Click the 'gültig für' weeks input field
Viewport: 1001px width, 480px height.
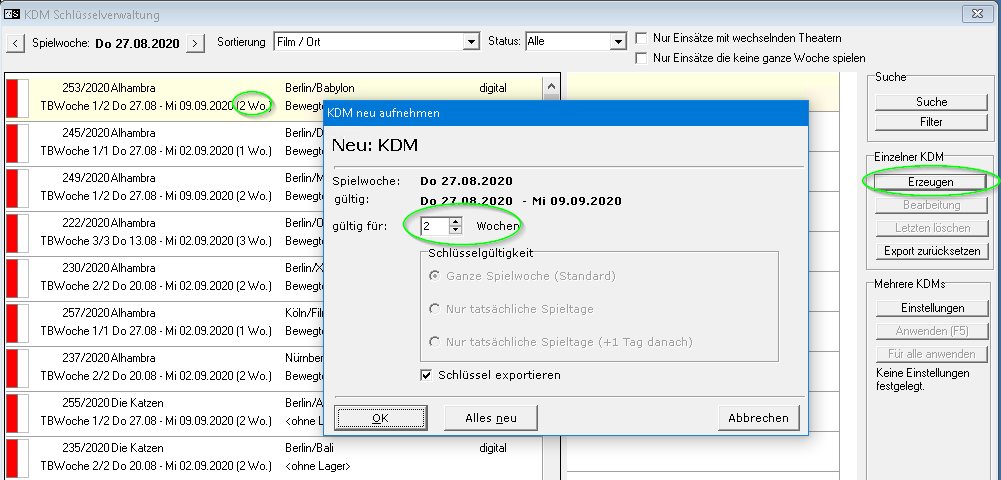(x=434, y=227)
